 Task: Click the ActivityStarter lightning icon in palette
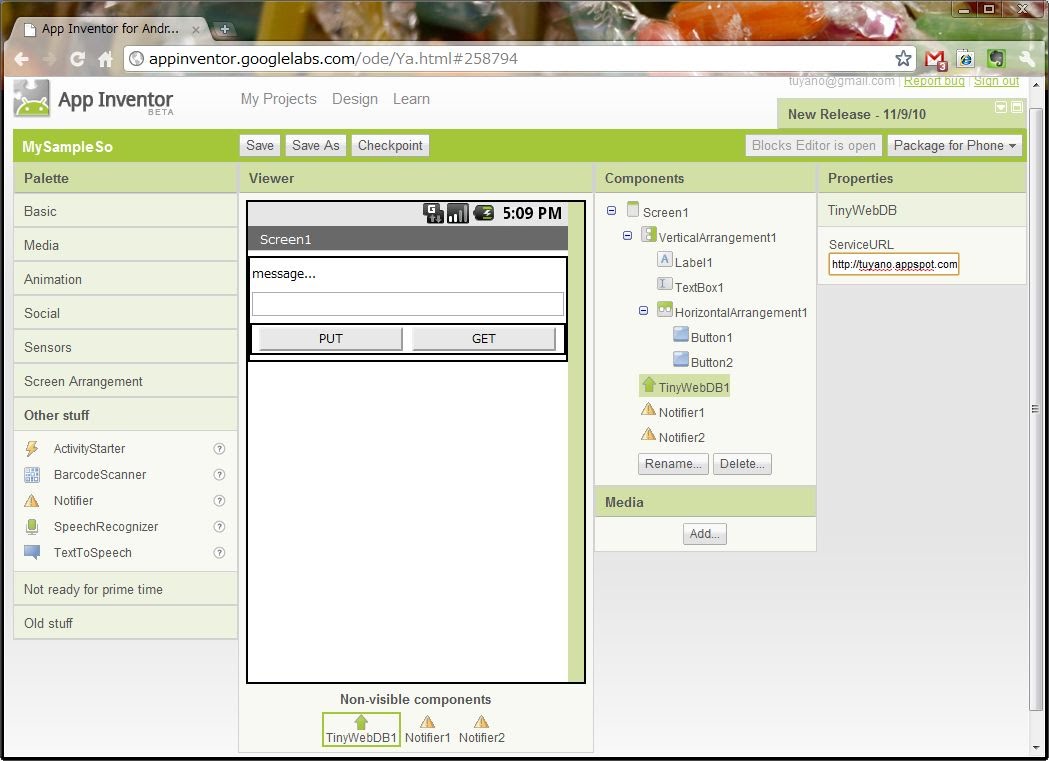click(x=32, y=449)
